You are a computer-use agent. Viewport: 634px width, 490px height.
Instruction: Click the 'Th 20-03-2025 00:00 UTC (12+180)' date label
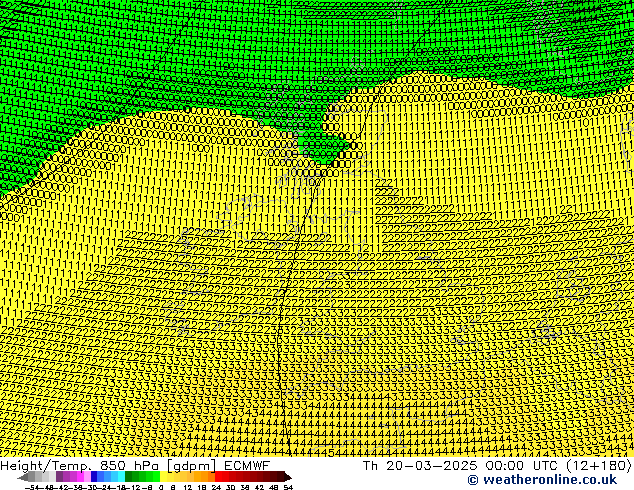pyautogui.click(x=497, y=466)
